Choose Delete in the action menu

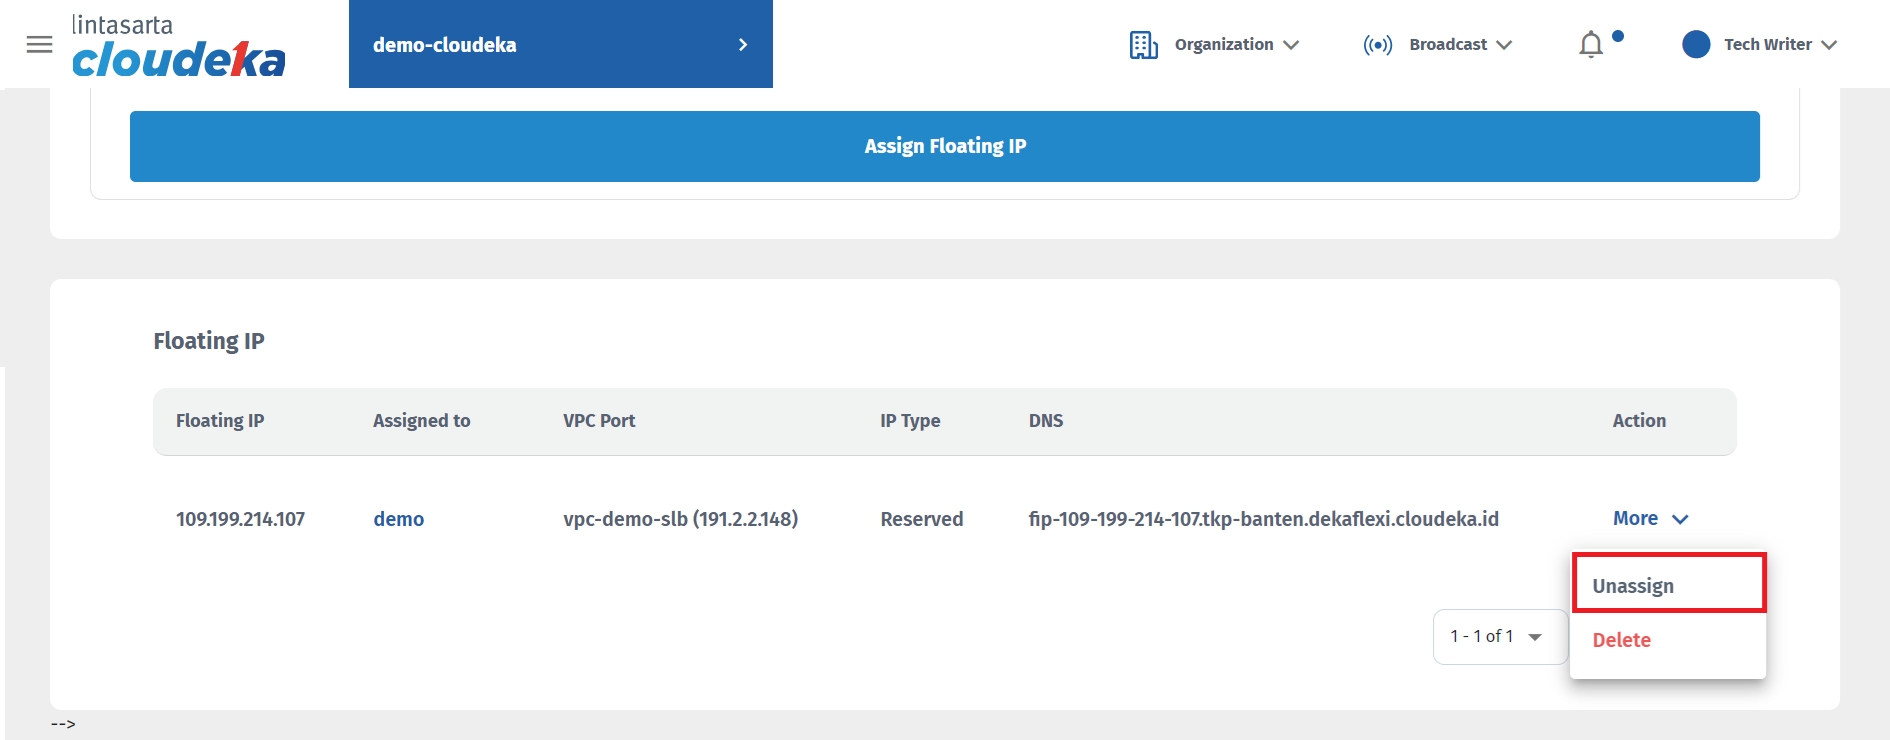pyautogui.click(x=1621, y=640)
